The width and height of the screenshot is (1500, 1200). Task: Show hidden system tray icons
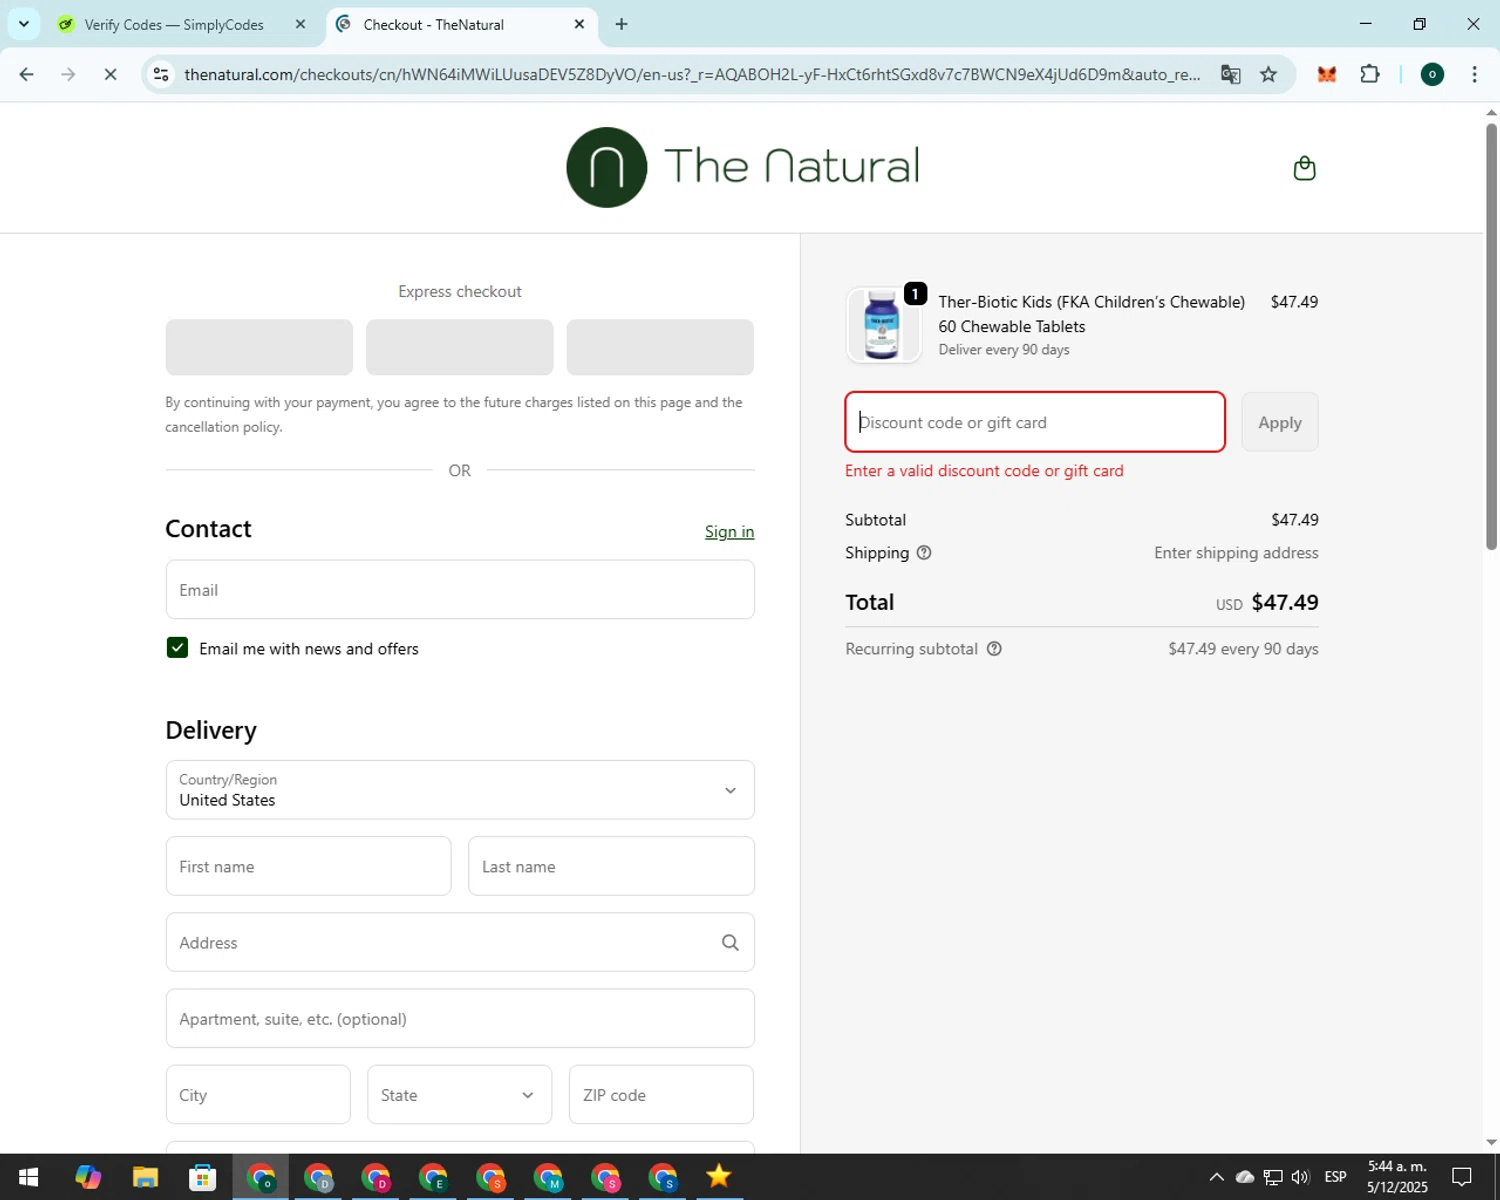1216,1177
